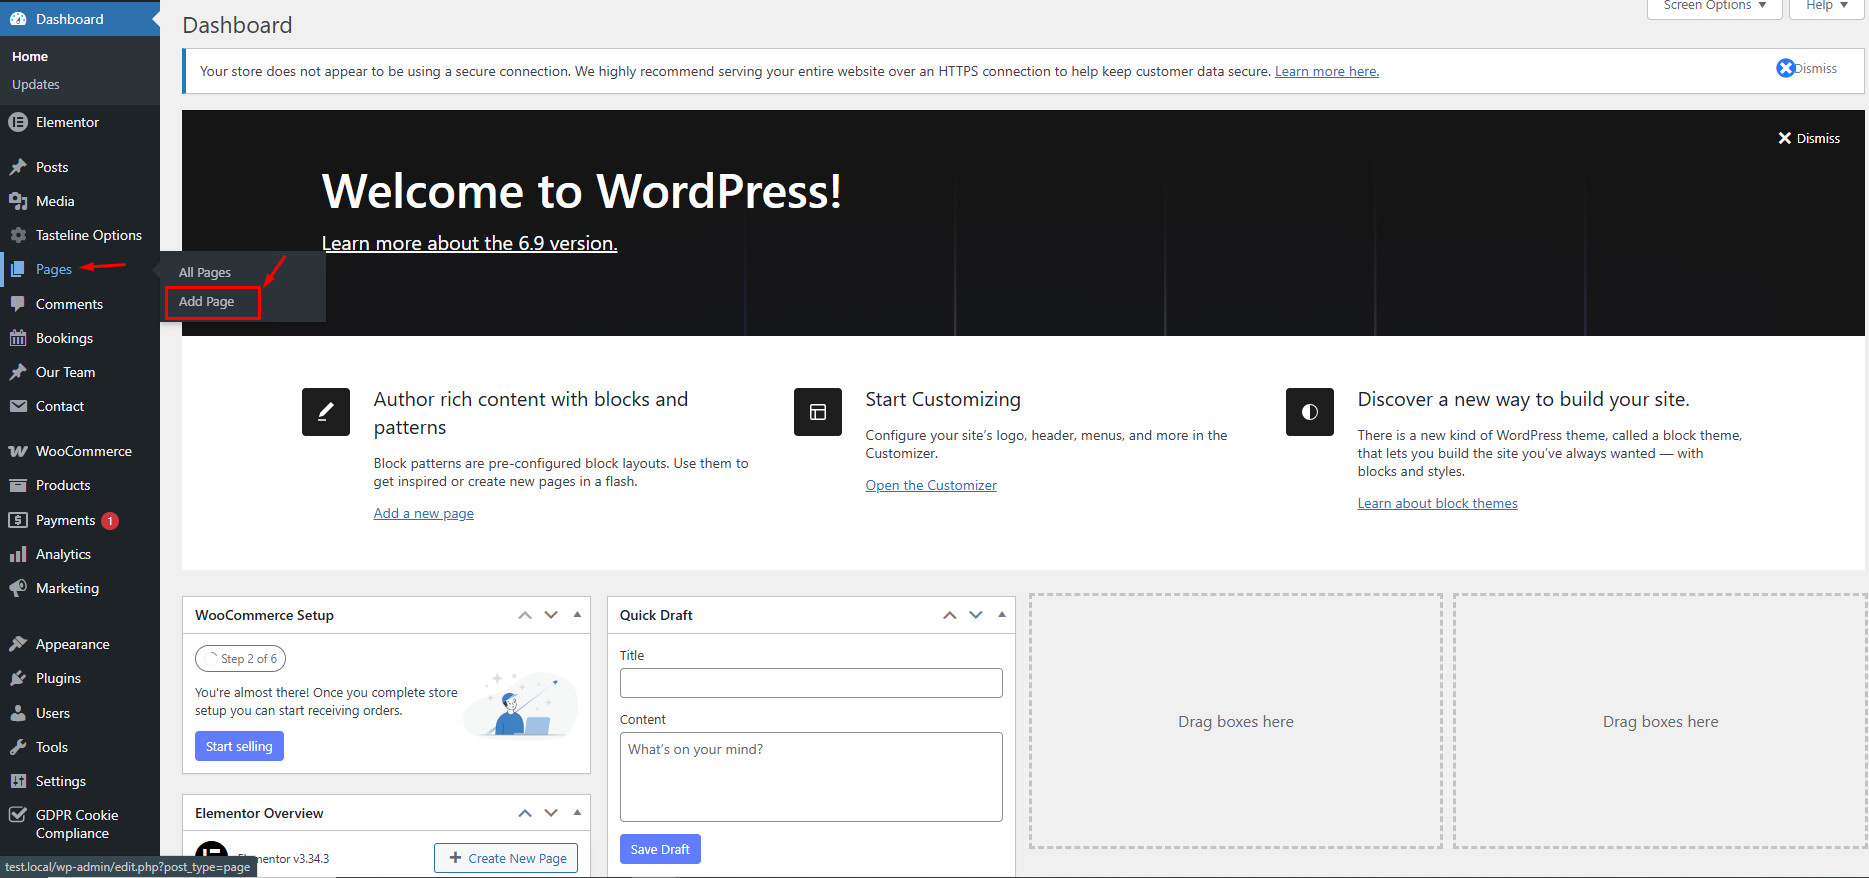Click the Media library icon
The height and width of the screenshot is (878, 1869).
click(18, 201)
